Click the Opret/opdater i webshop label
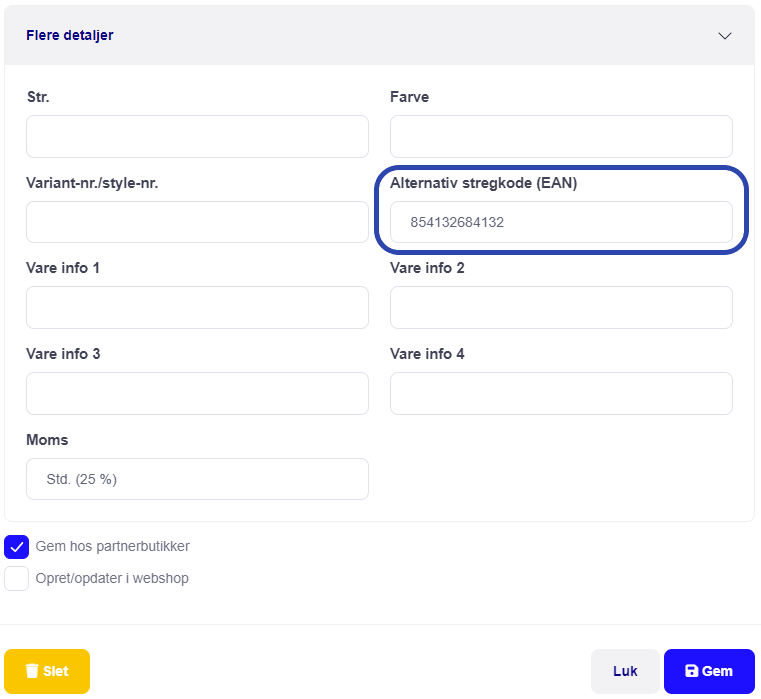761x699 pixels. pos(112,579)
